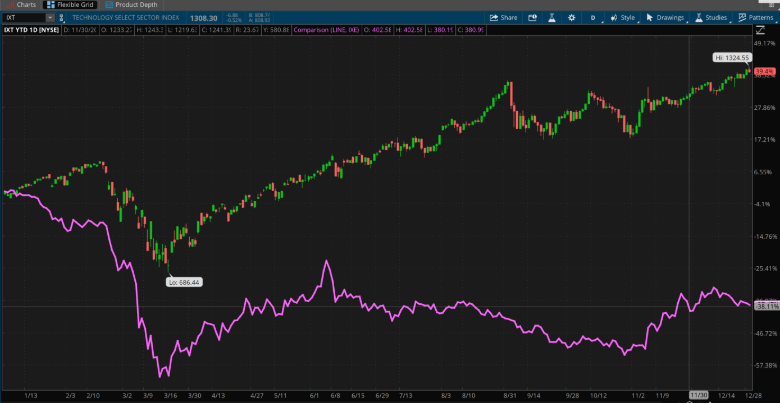Viewport: 780px width, 403px height.
Task: Open the Studies menu
Action: 711,17
